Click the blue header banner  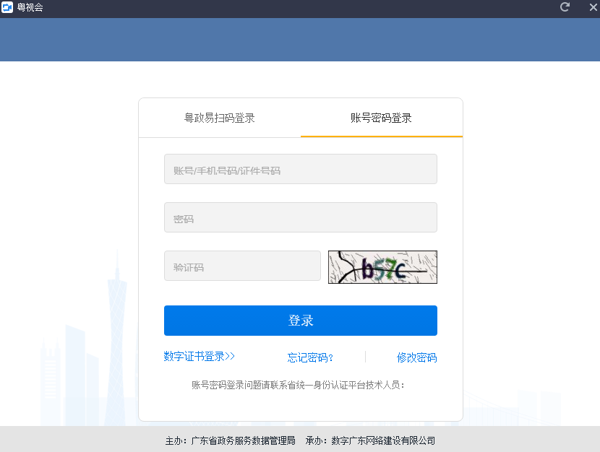coord(300,38)
